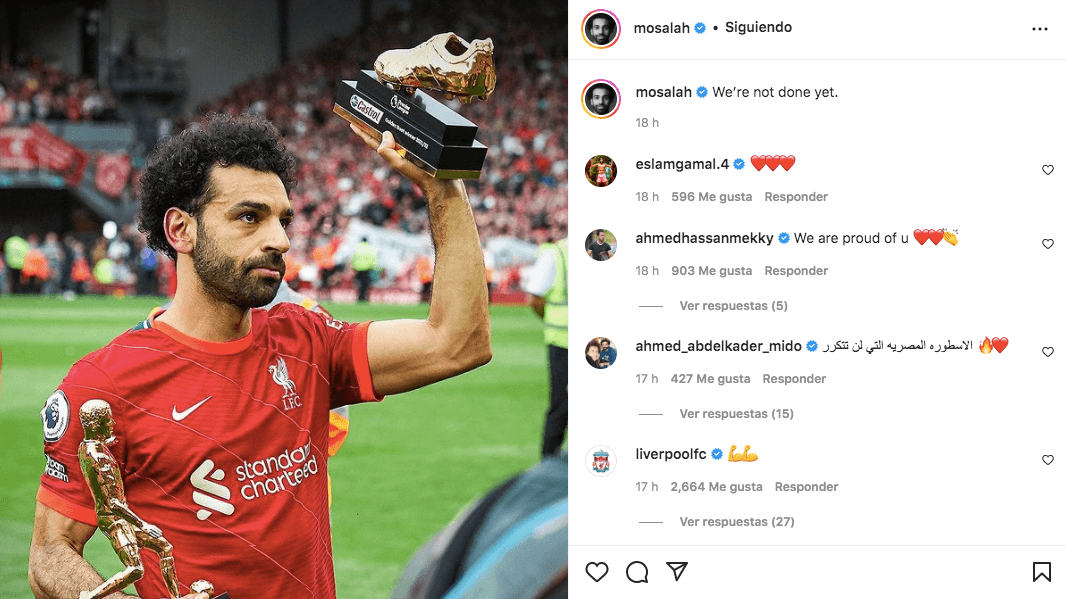
Task: Open mosalah profile picture in header
Action: [601, 29]
